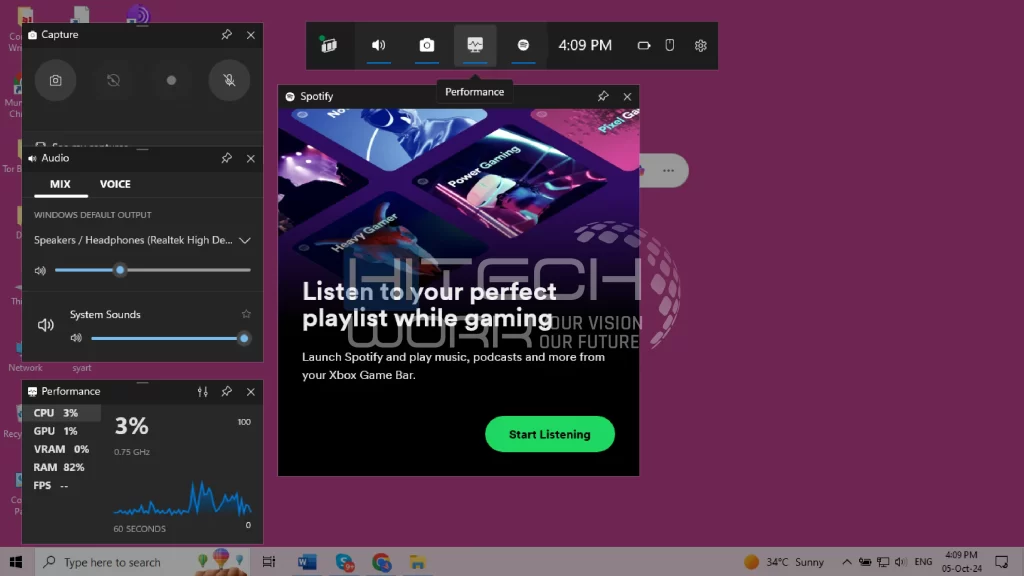Viewport: 1024px width, 576px height.
Task: Click the large System Sounds speaker icon
Action: coord(46,325)
